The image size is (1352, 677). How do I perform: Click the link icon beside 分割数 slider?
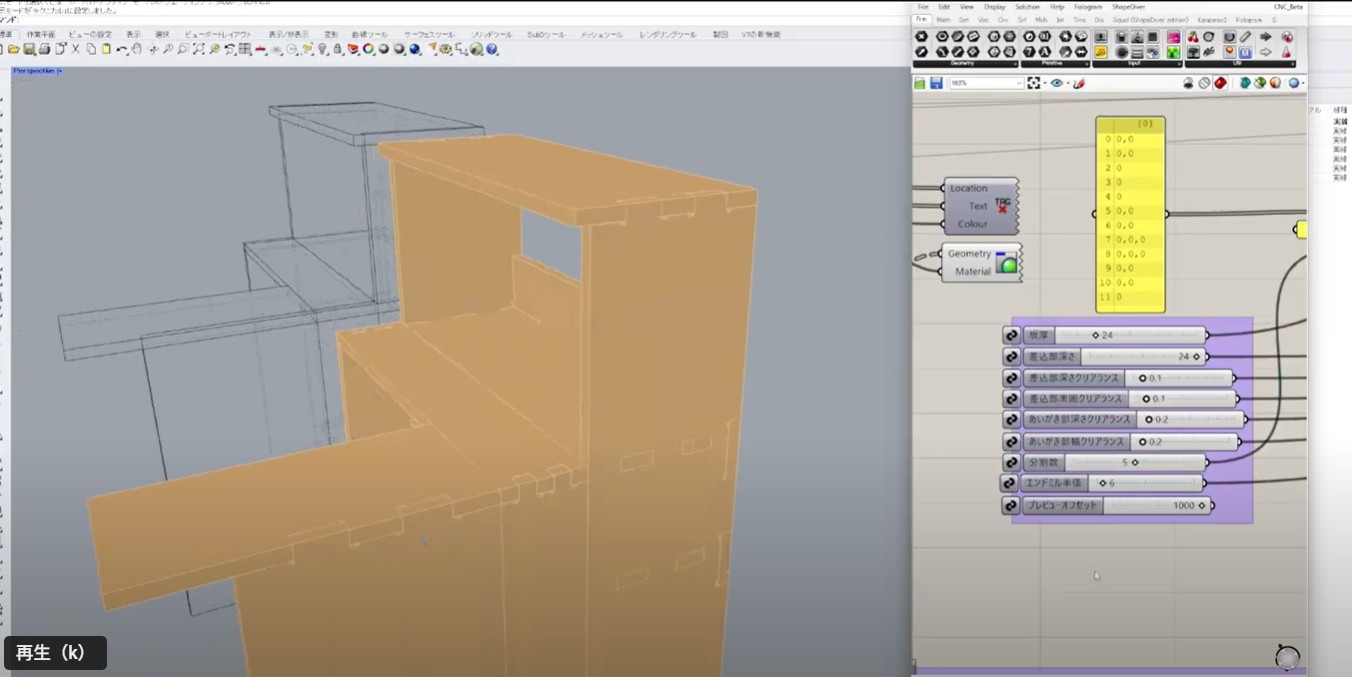click(1012, 462)
